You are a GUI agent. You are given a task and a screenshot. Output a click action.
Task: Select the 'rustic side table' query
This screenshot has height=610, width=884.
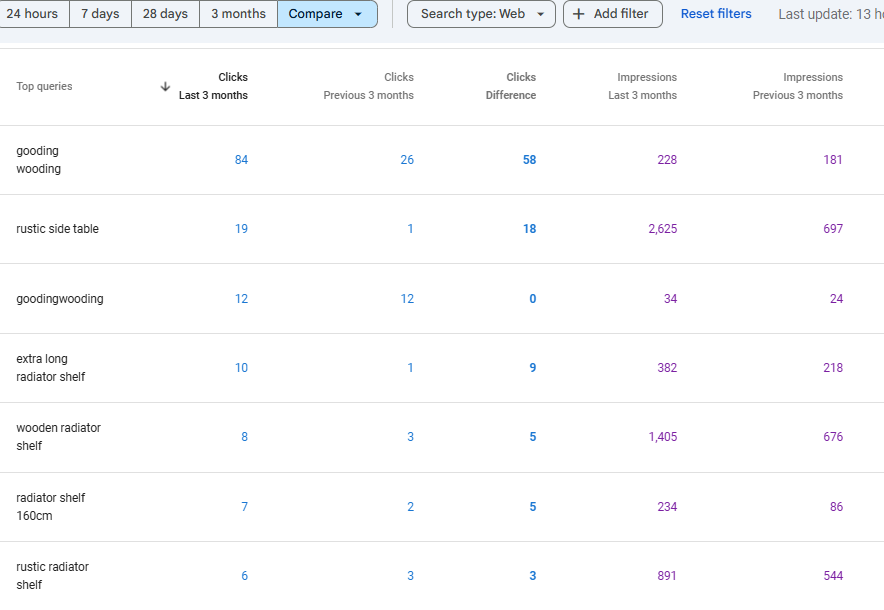pyautogui.click(x=57, y=229)
